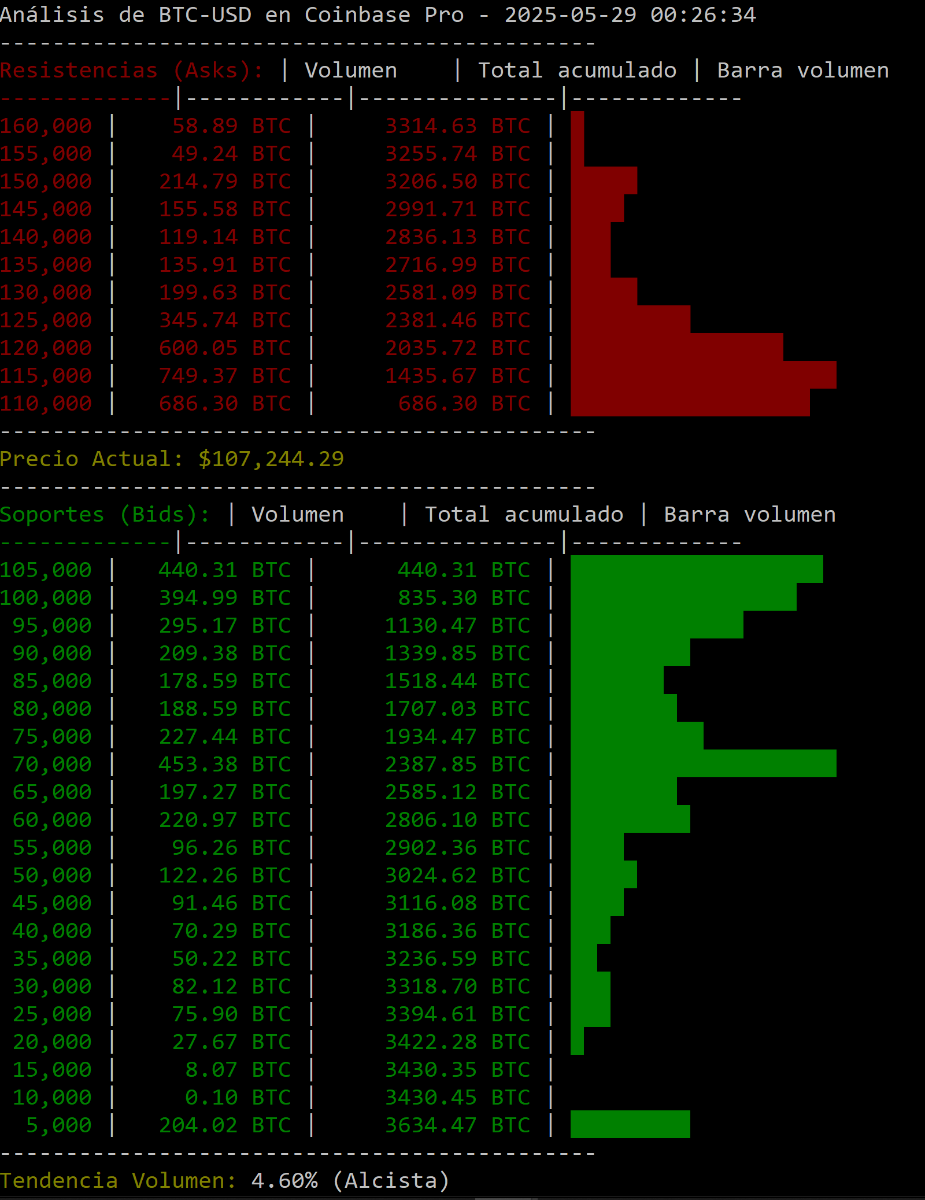Select the ask price 140,000
925x1200 pixels.
46,237
